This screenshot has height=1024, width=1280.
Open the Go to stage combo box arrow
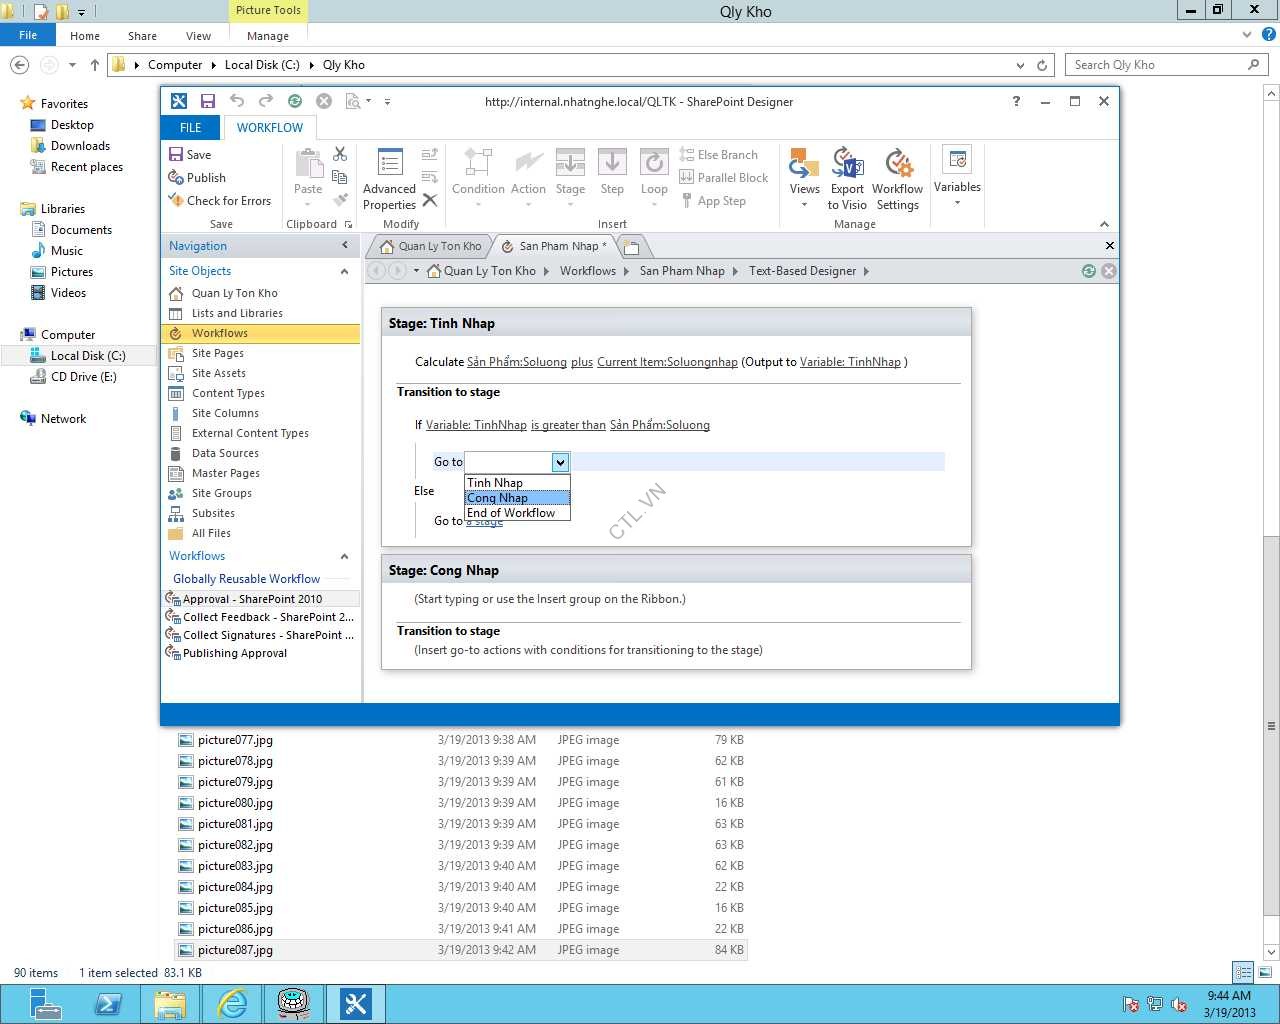[x=560, y=462]
